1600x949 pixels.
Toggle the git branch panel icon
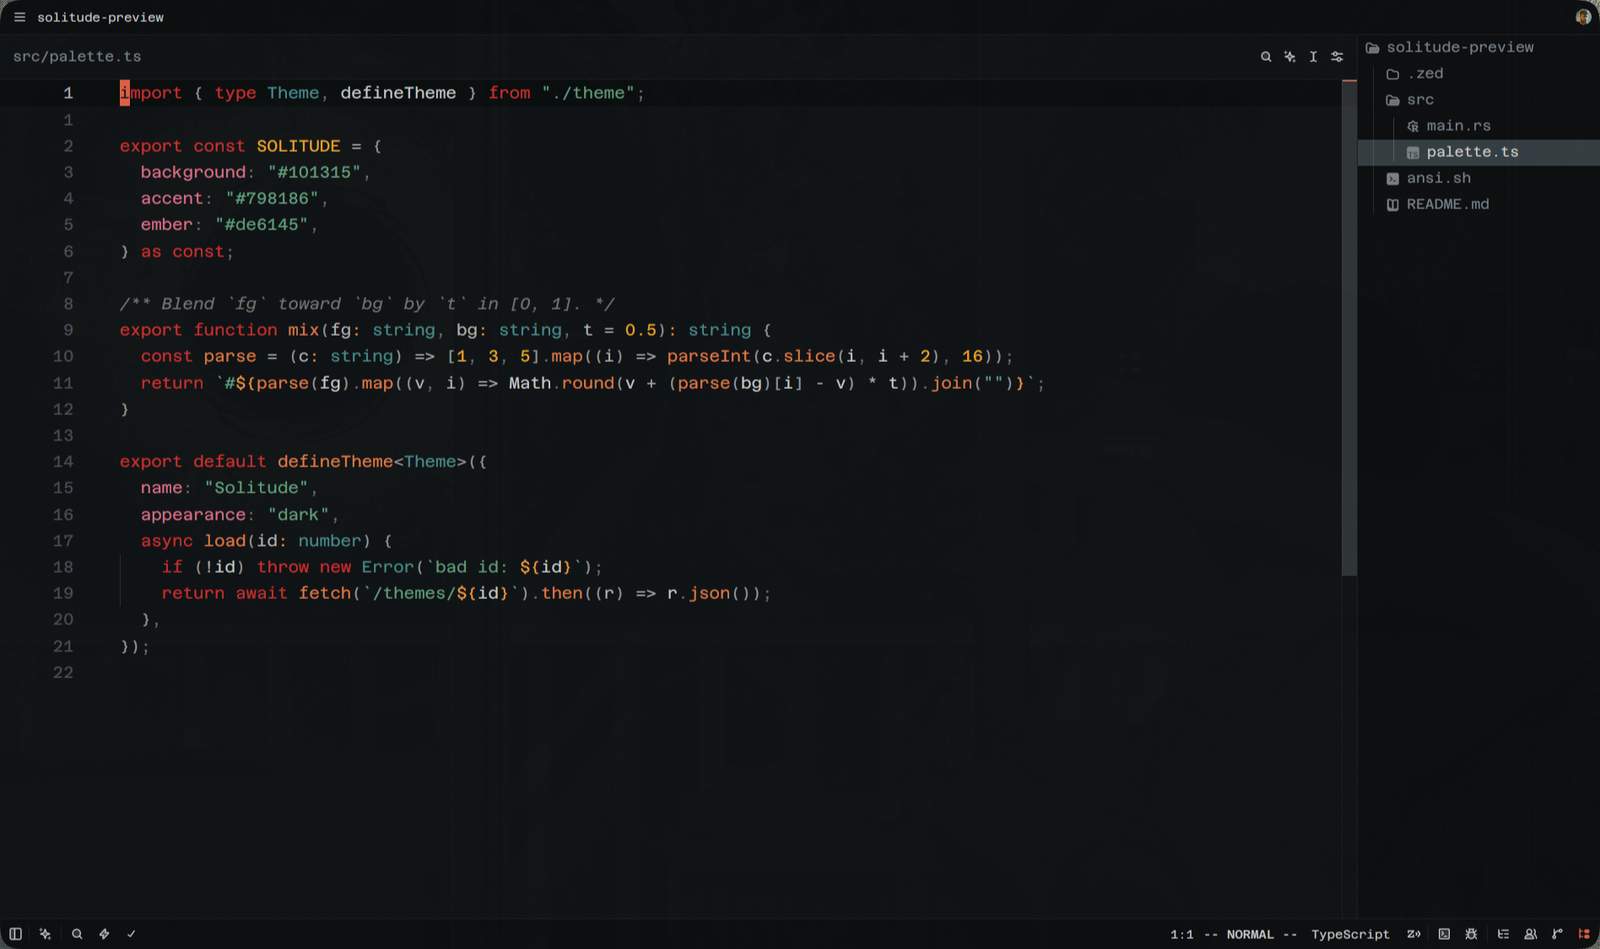[x=1557, y=934]
